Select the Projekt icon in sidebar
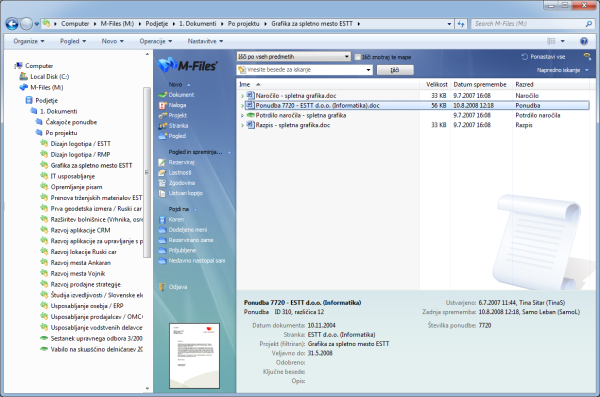This screenshot has width=600, height=397. tap(162, 115)
